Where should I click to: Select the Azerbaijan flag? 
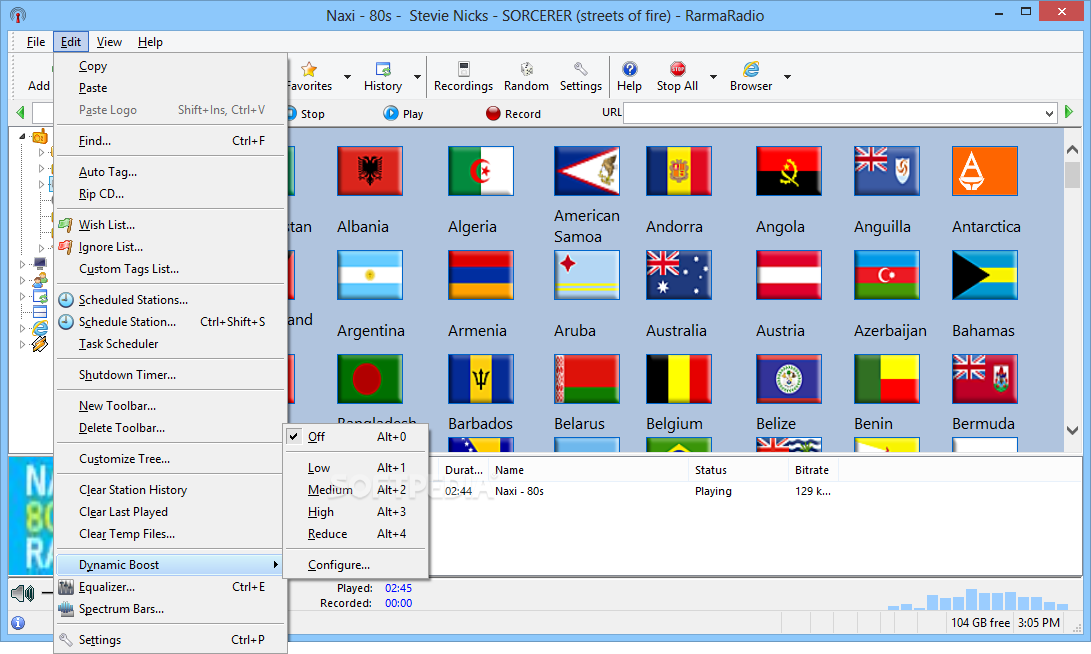click(x=887, y=275)
